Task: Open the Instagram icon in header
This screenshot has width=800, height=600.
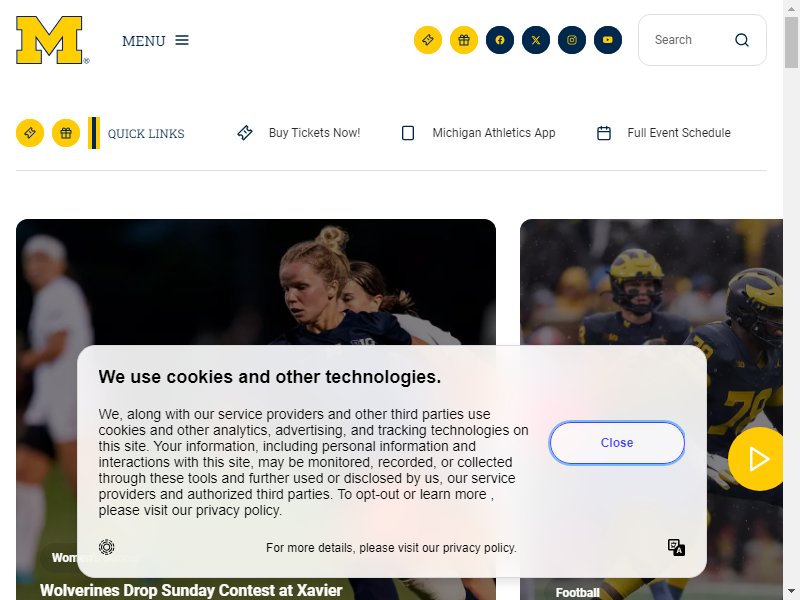Action: [x=571, y=40]
